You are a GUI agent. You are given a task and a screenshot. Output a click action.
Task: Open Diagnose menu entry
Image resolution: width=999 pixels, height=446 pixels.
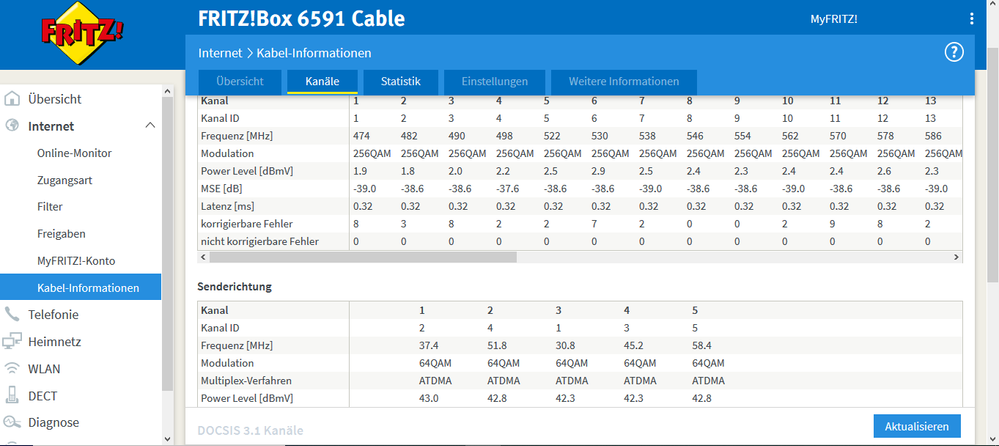click(x=54, y=422)
